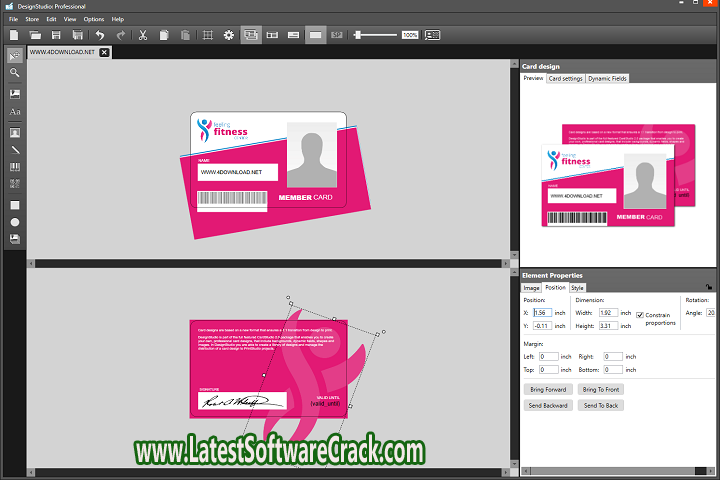
Task: Switch to Card settings tab
Action: [565, 78]
